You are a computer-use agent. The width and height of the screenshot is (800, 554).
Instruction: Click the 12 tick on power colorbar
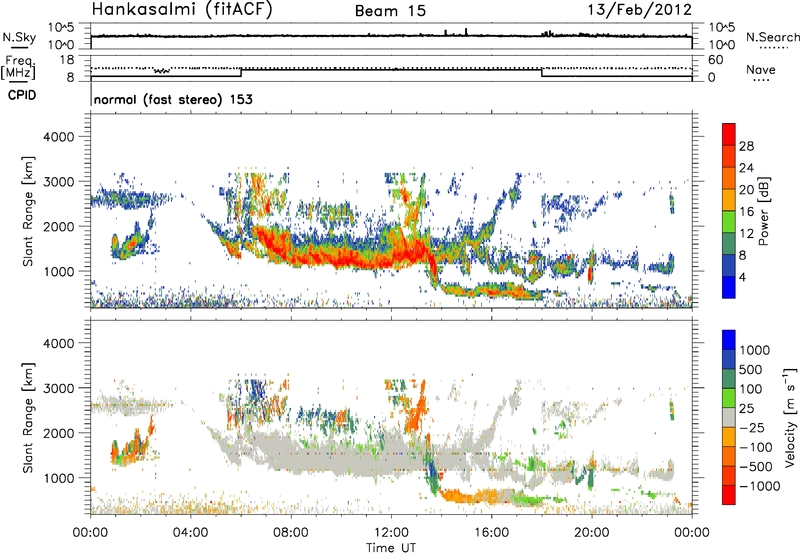tap(745, 234)
